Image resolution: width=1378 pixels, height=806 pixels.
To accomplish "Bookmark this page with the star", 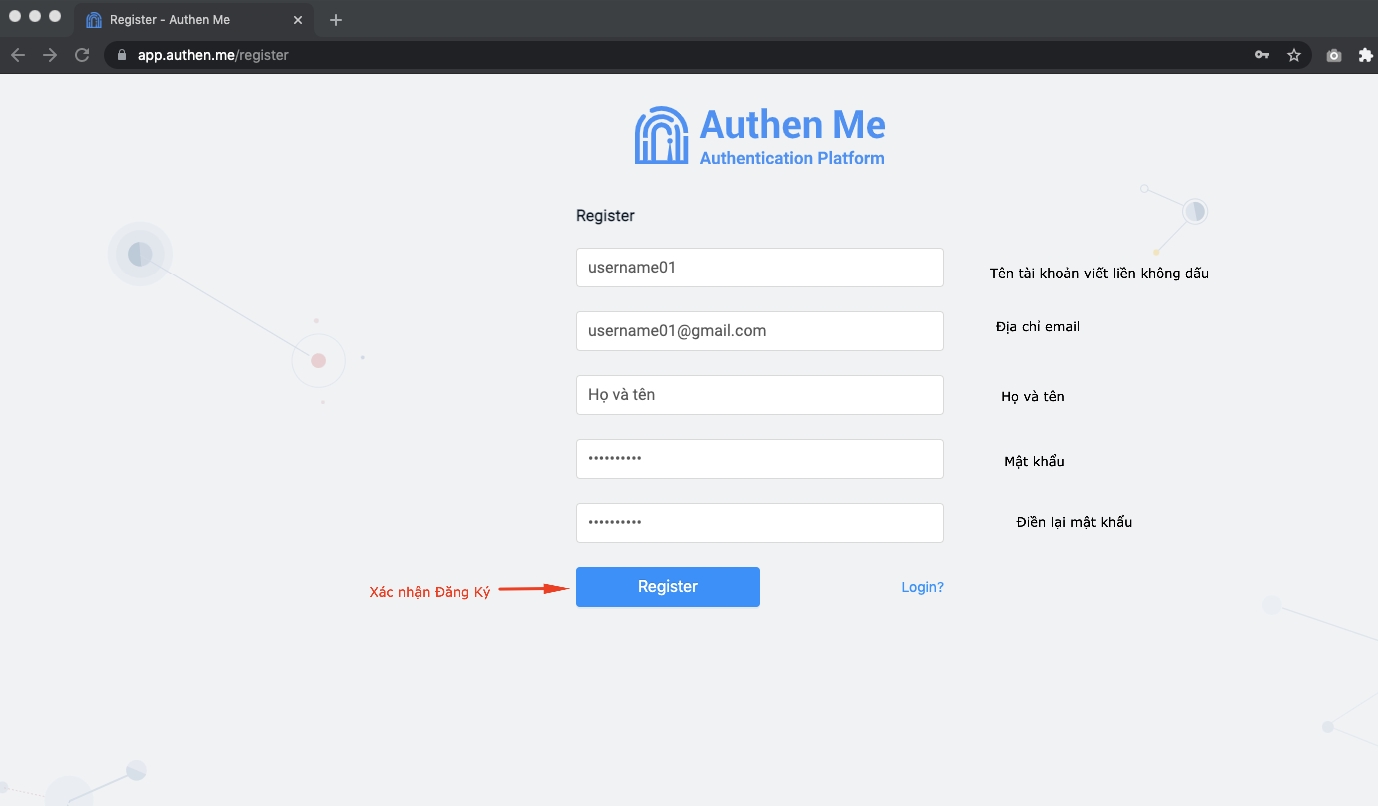I will [x=1294, y=55].
